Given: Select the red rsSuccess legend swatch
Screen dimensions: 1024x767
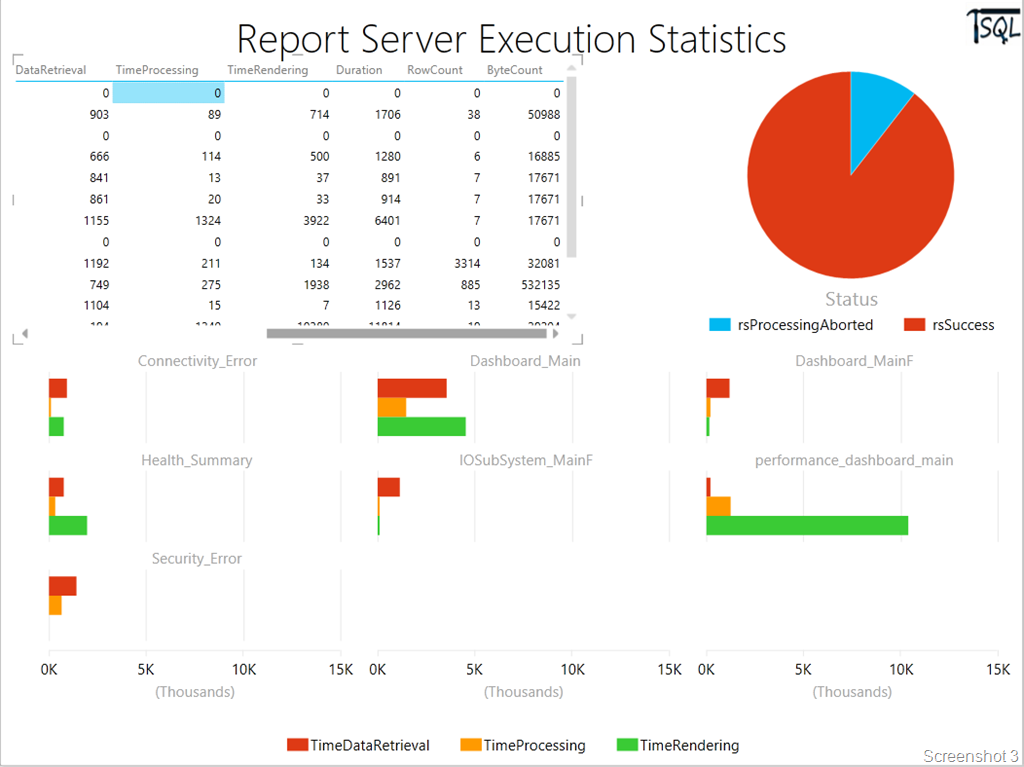Looking at the screenshot, I should coord(914,325).
